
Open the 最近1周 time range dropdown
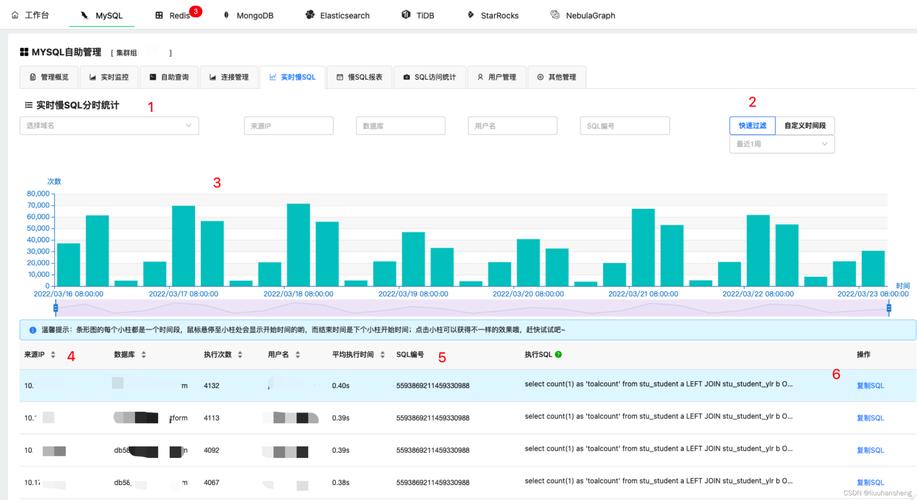coord(782,144)
